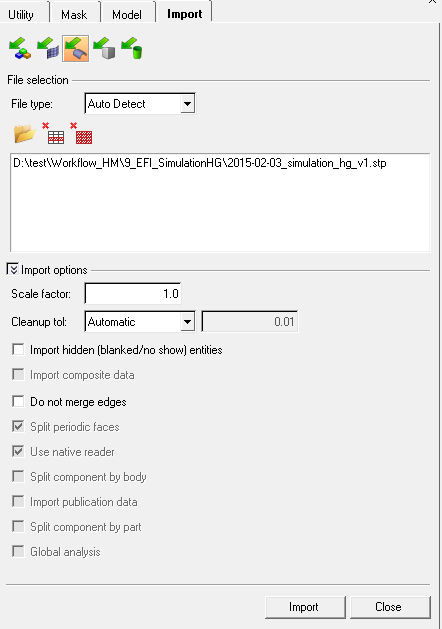The image size is (442, 629).
Task: Enable Import hidden (blanked/no show) entities checkbox
Action: point(18,349)
